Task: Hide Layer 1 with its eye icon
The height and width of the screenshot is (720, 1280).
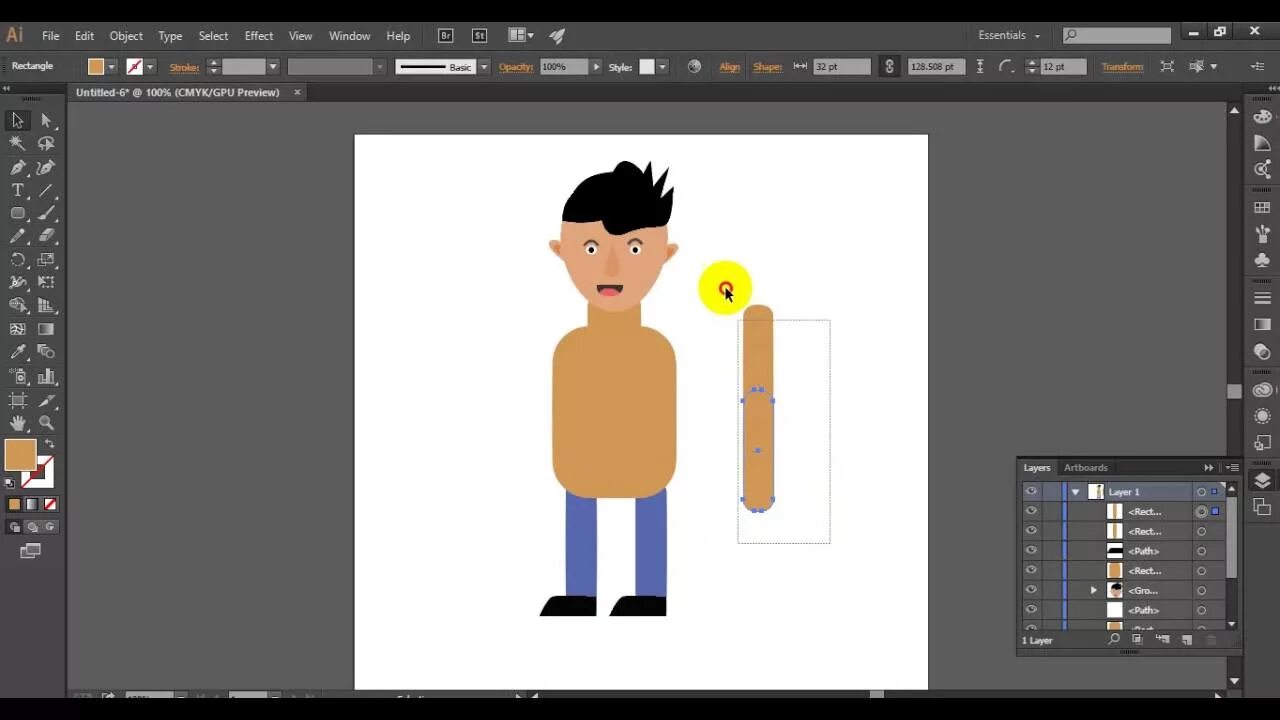Action: coord(1031,491)
